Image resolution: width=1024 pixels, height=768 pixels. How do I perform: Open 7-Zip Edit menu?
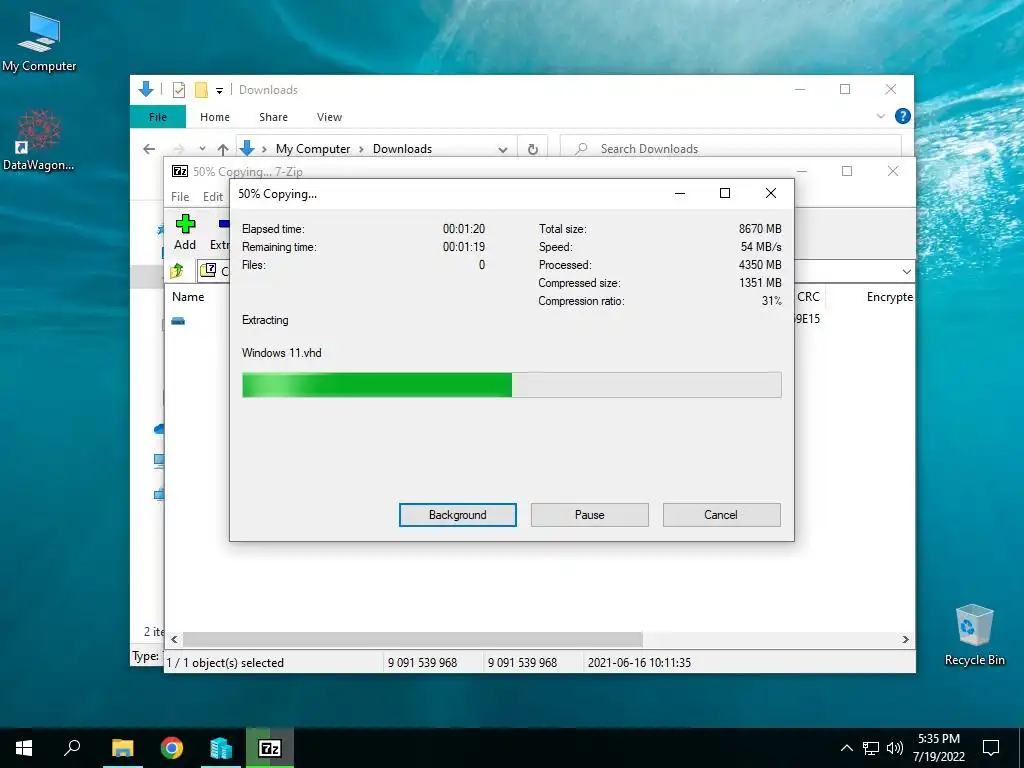pyautogui.click(x=213, y=197)
